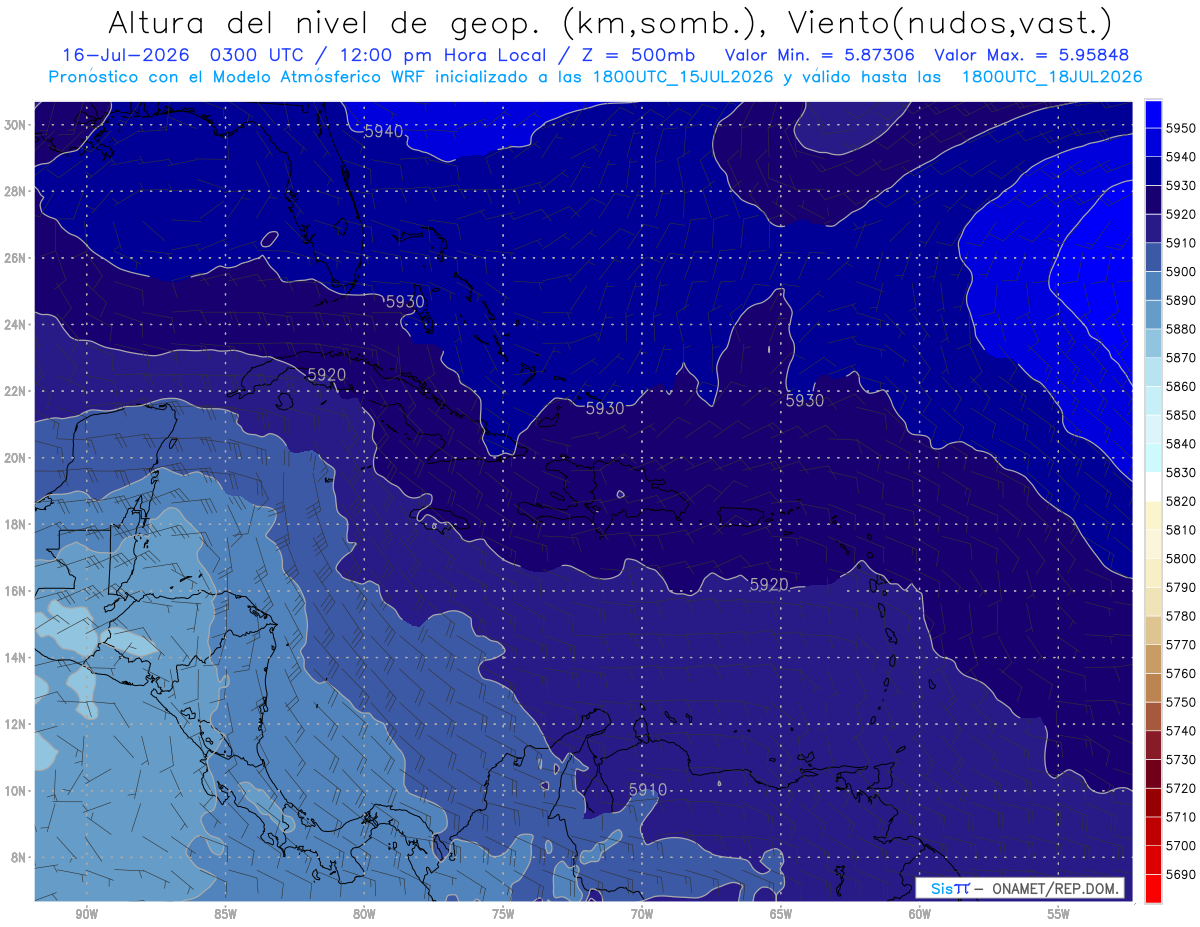Screen dimensions: 1200x927
Task: Click the 5820 value in the color bar
Action: (1181, 501)
